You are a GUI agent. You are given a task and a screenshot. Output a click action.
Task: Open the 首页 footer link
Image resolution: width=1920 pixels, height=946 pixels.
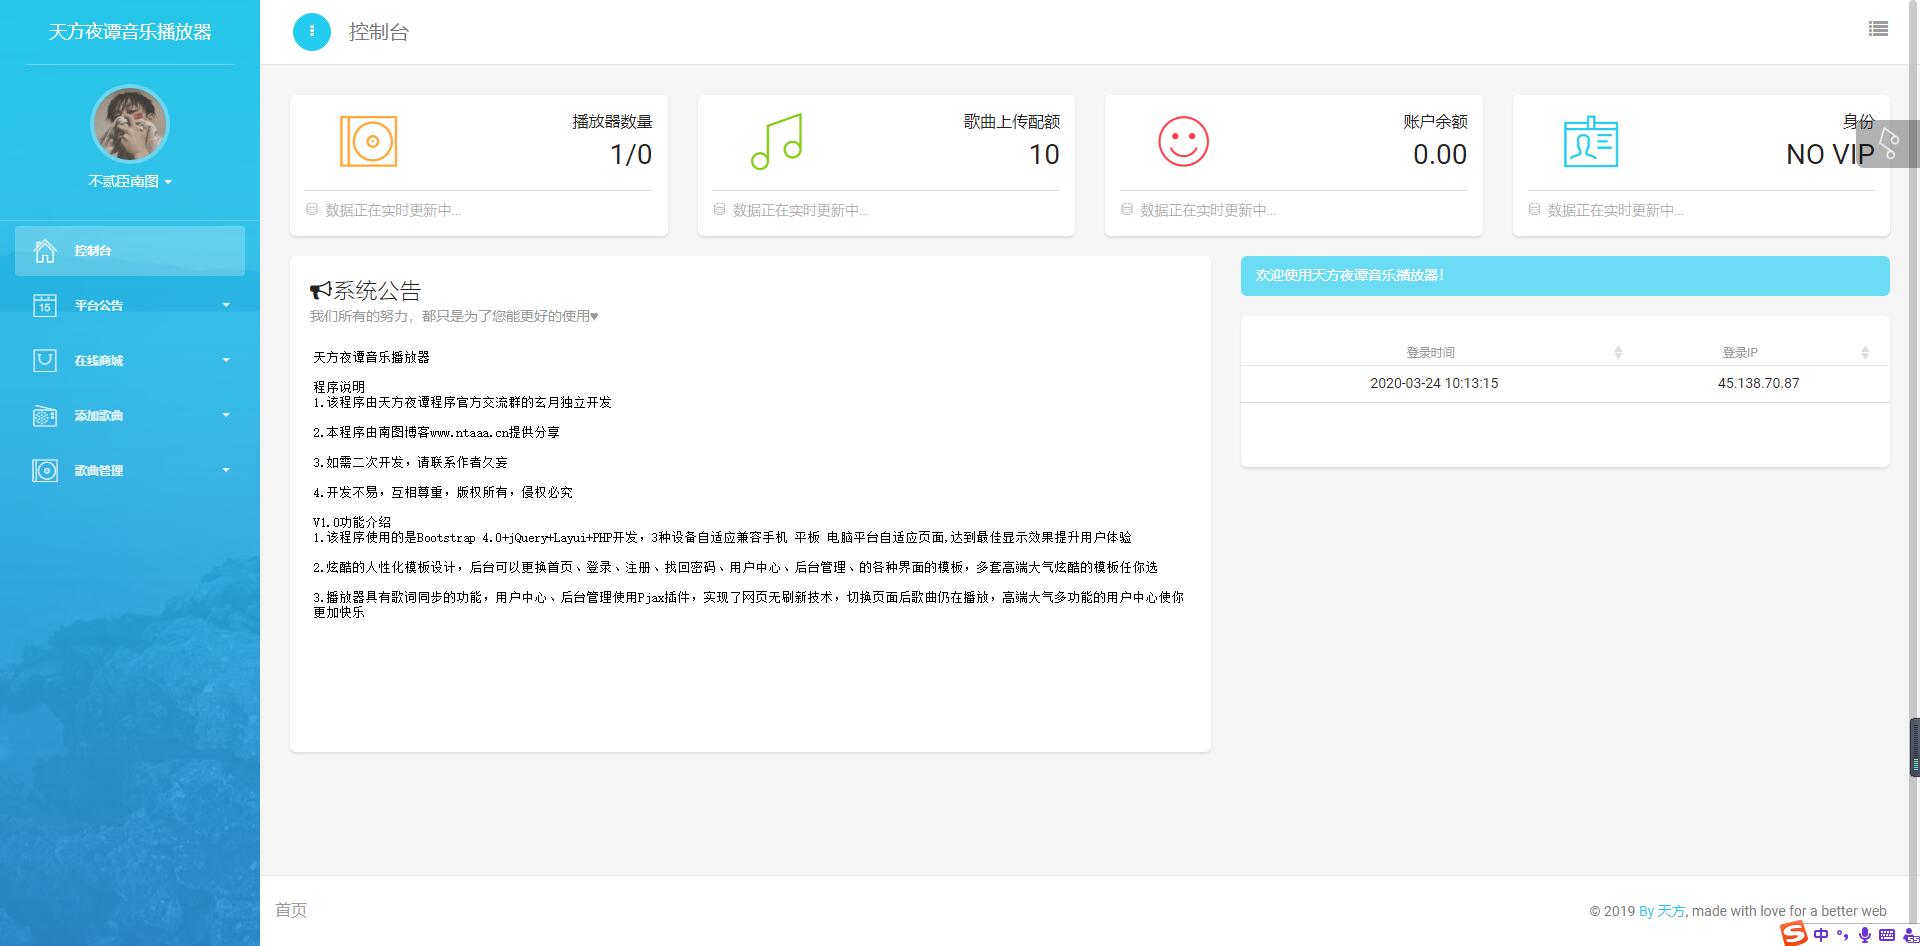click(x=292, y=910)
